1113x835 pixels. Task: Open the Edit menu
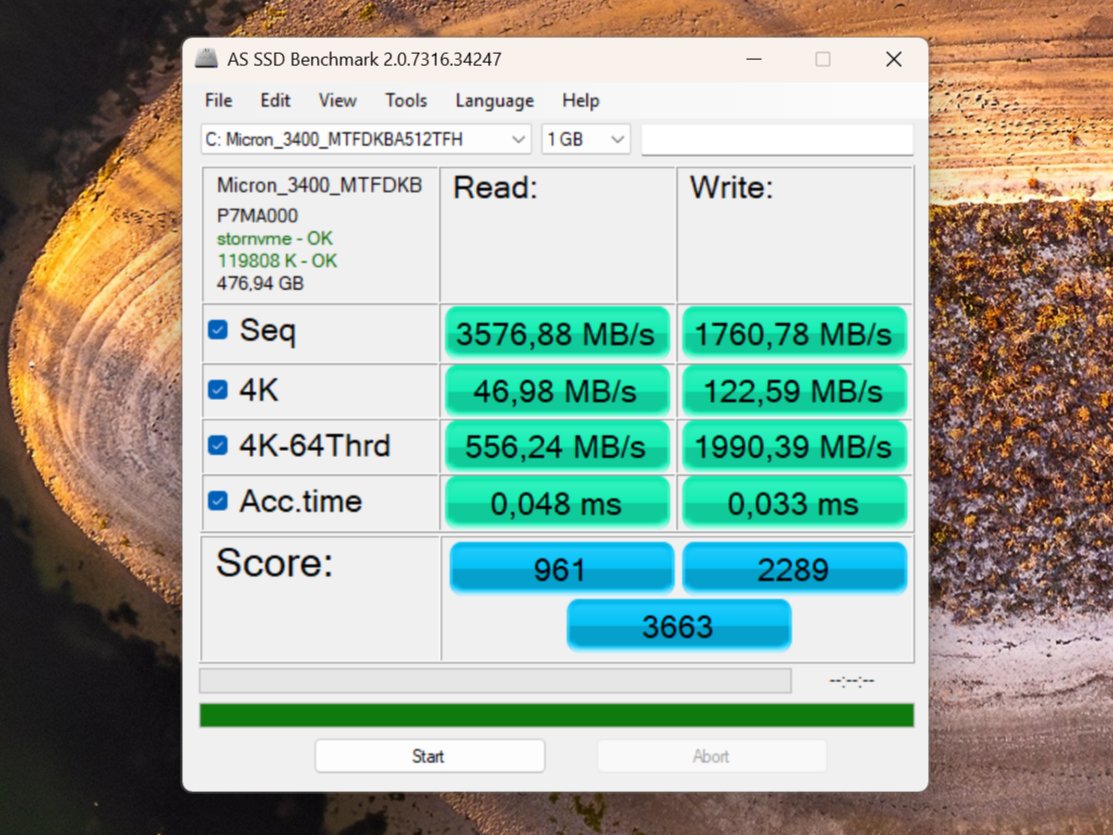tap(275, 100)
